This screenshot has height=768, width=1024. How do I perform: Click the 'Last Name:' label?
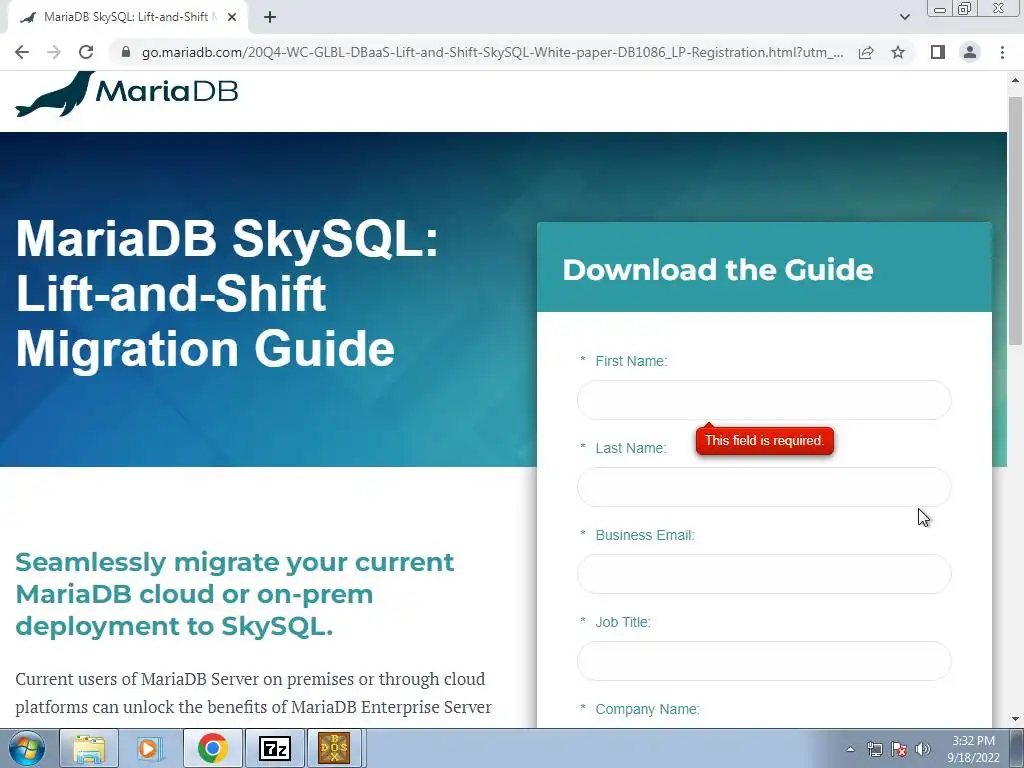(631, 448)
